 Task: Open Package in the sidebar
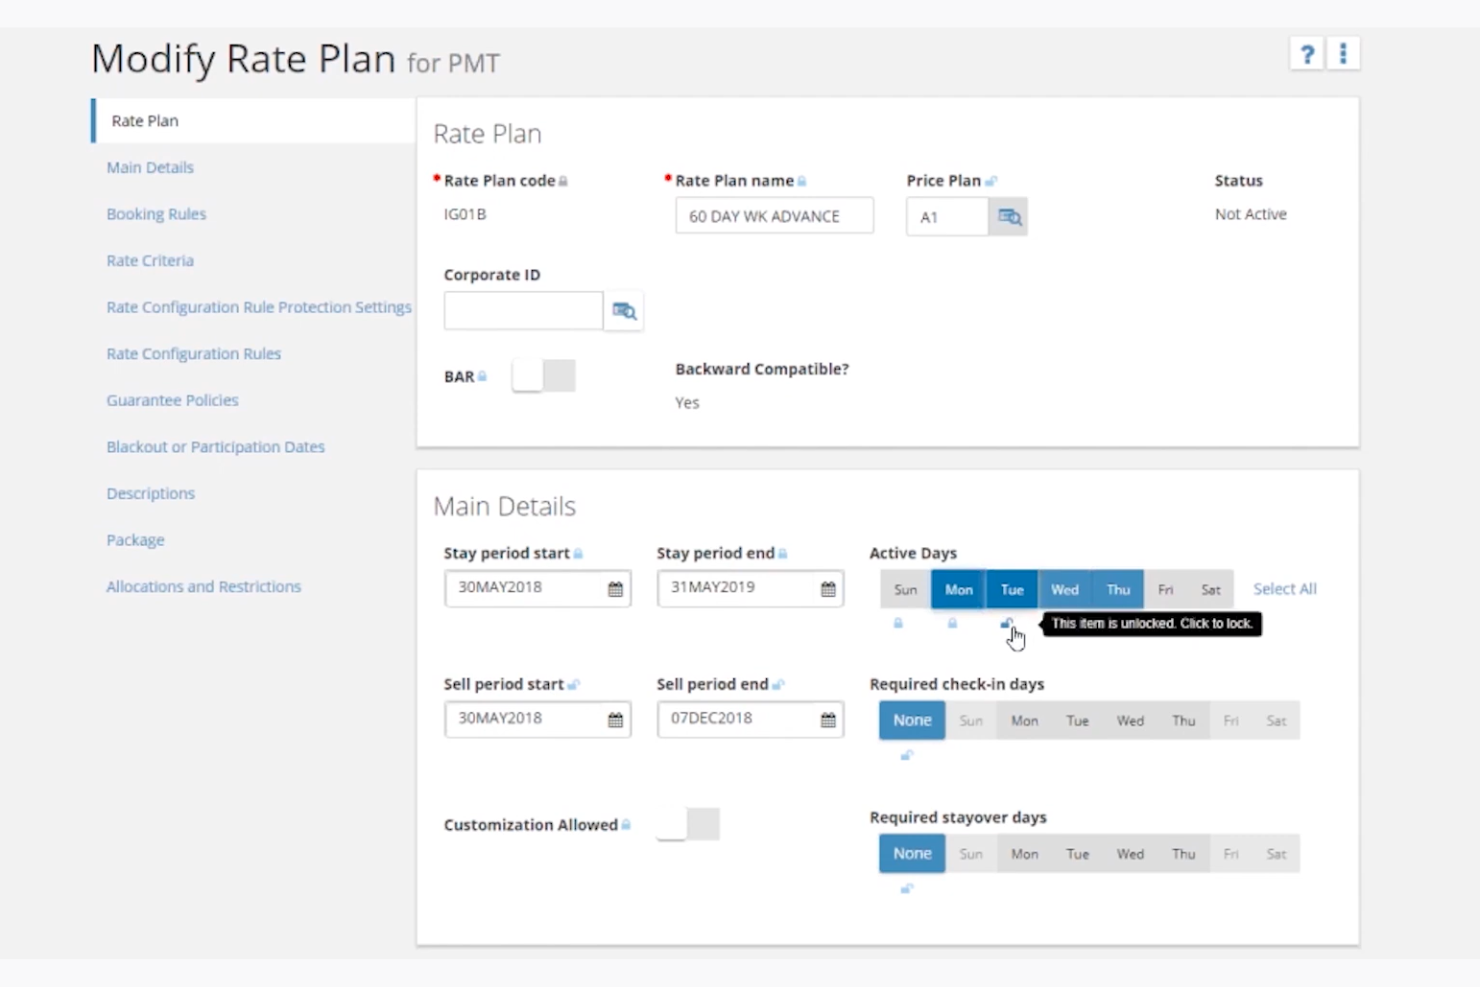pos(135,540)
